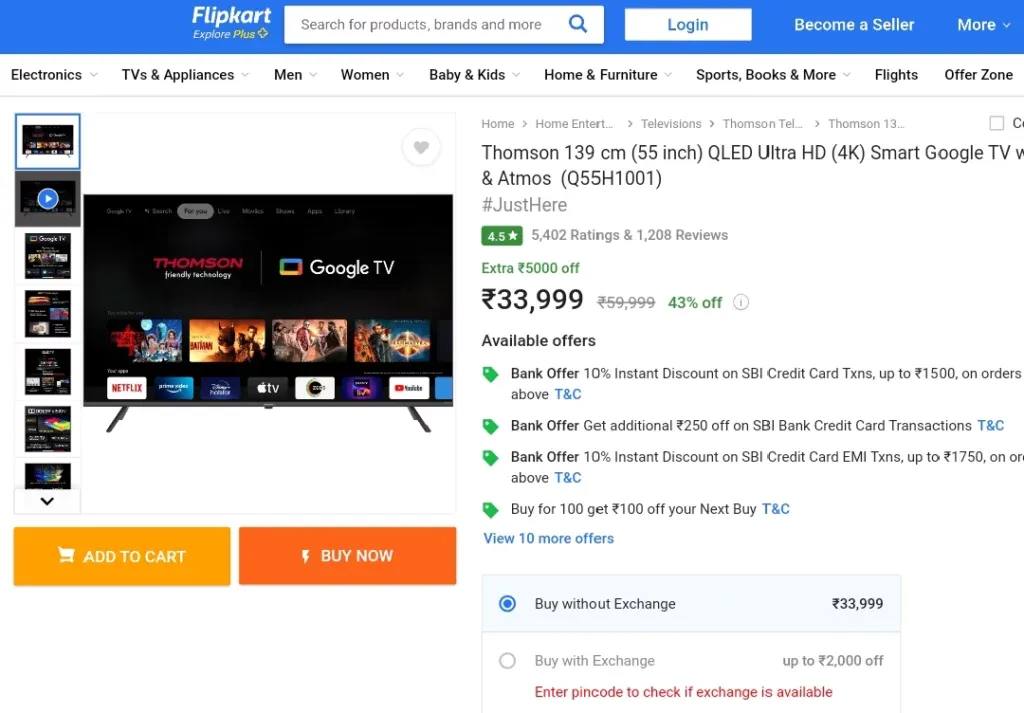Go to Televisions breadcrumb
The height and width of the screenshot is (713, 1024).
click(x=671, y=123)
